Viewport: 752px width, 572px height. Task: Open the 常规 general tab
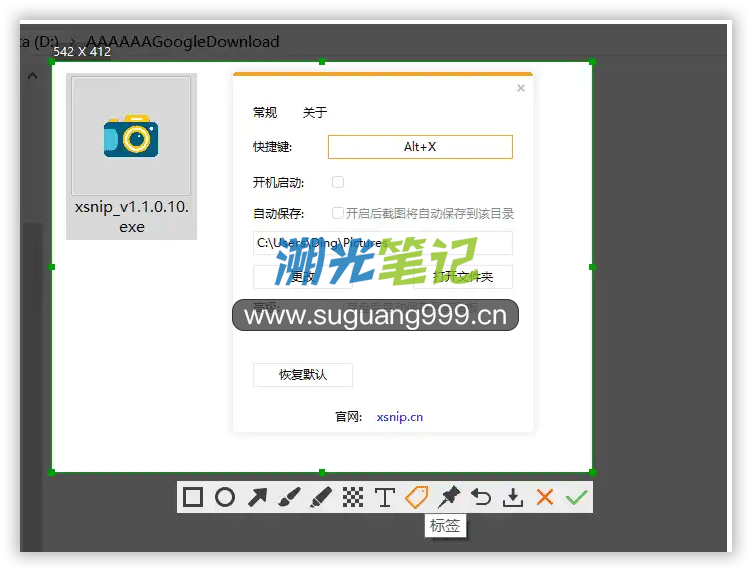tap(265, 113)
